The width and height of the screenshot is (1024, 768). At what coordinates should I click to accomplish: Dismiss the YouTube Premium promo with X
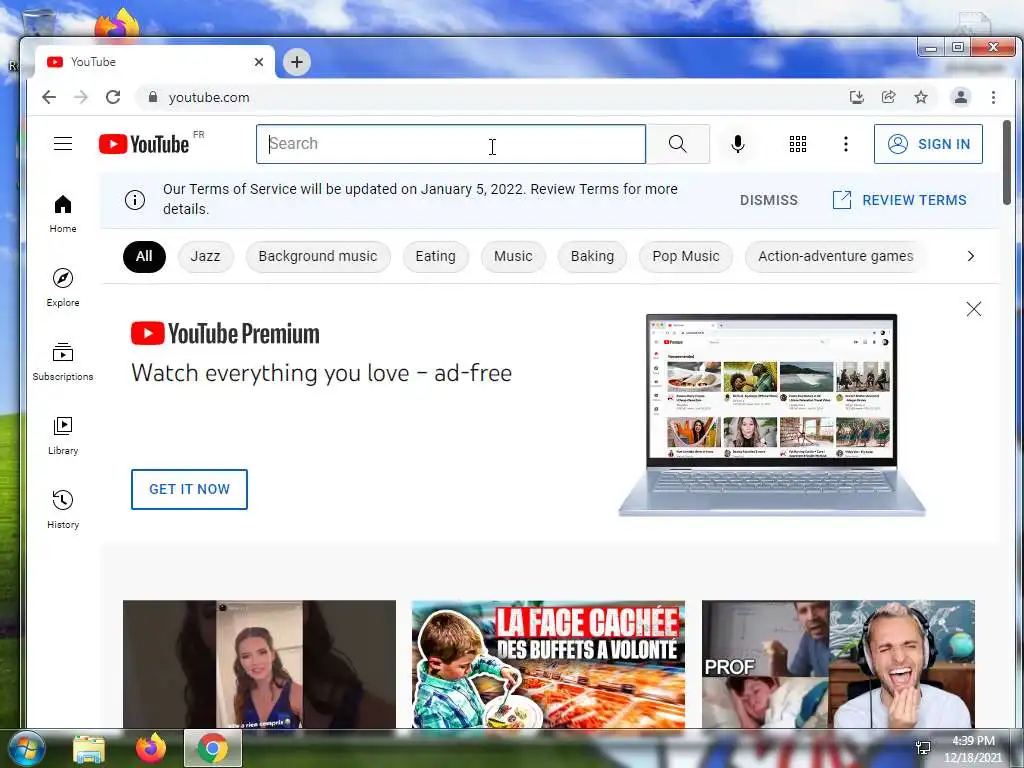974,309
